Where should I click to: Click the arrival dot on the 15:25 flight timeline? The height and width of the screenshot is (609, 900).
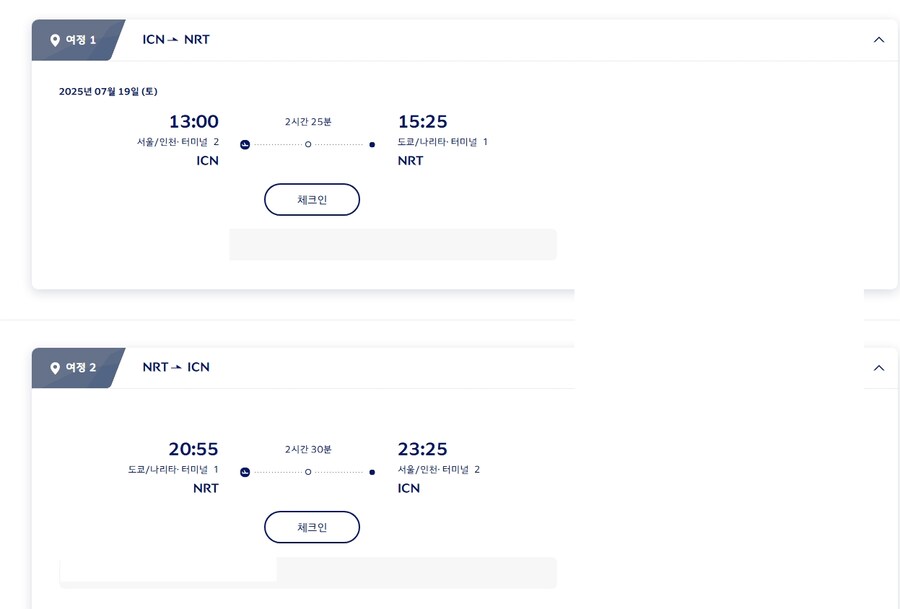tap(372, 145)
